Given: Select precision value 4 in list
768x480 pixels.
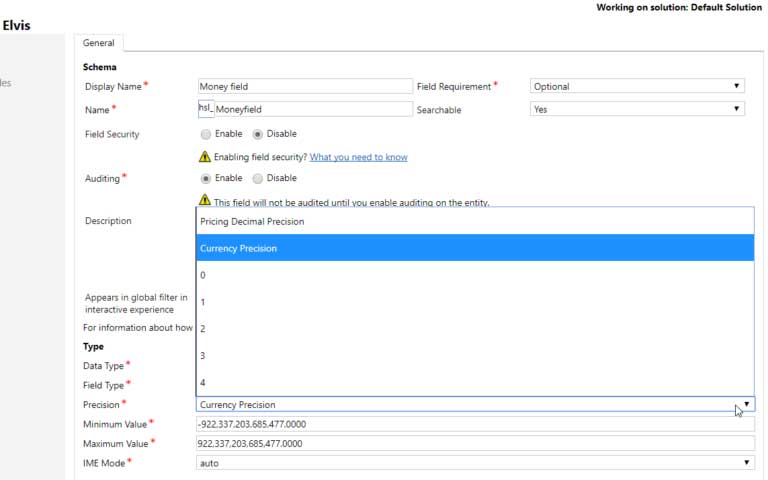Looking at the screenshot, I should [475, 383].
